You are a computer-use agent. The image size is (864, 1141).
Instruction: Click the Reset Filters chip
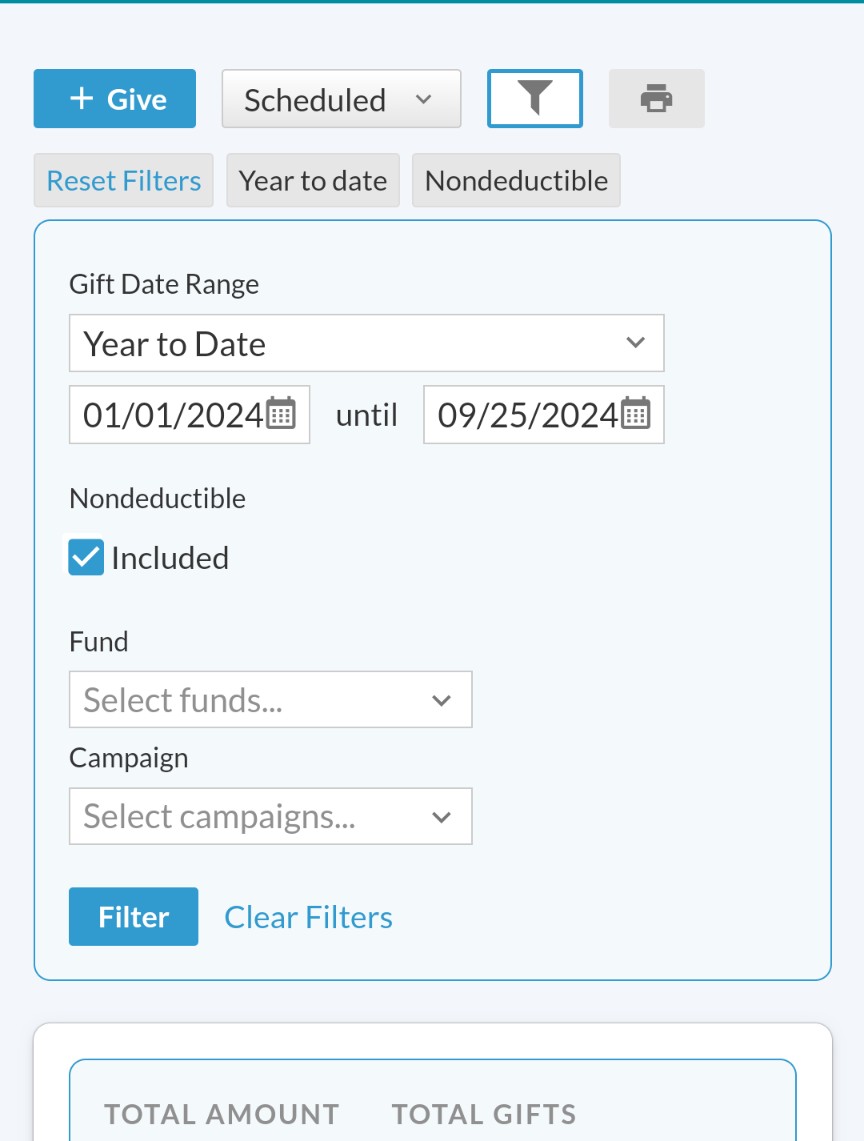coord(124,180)
